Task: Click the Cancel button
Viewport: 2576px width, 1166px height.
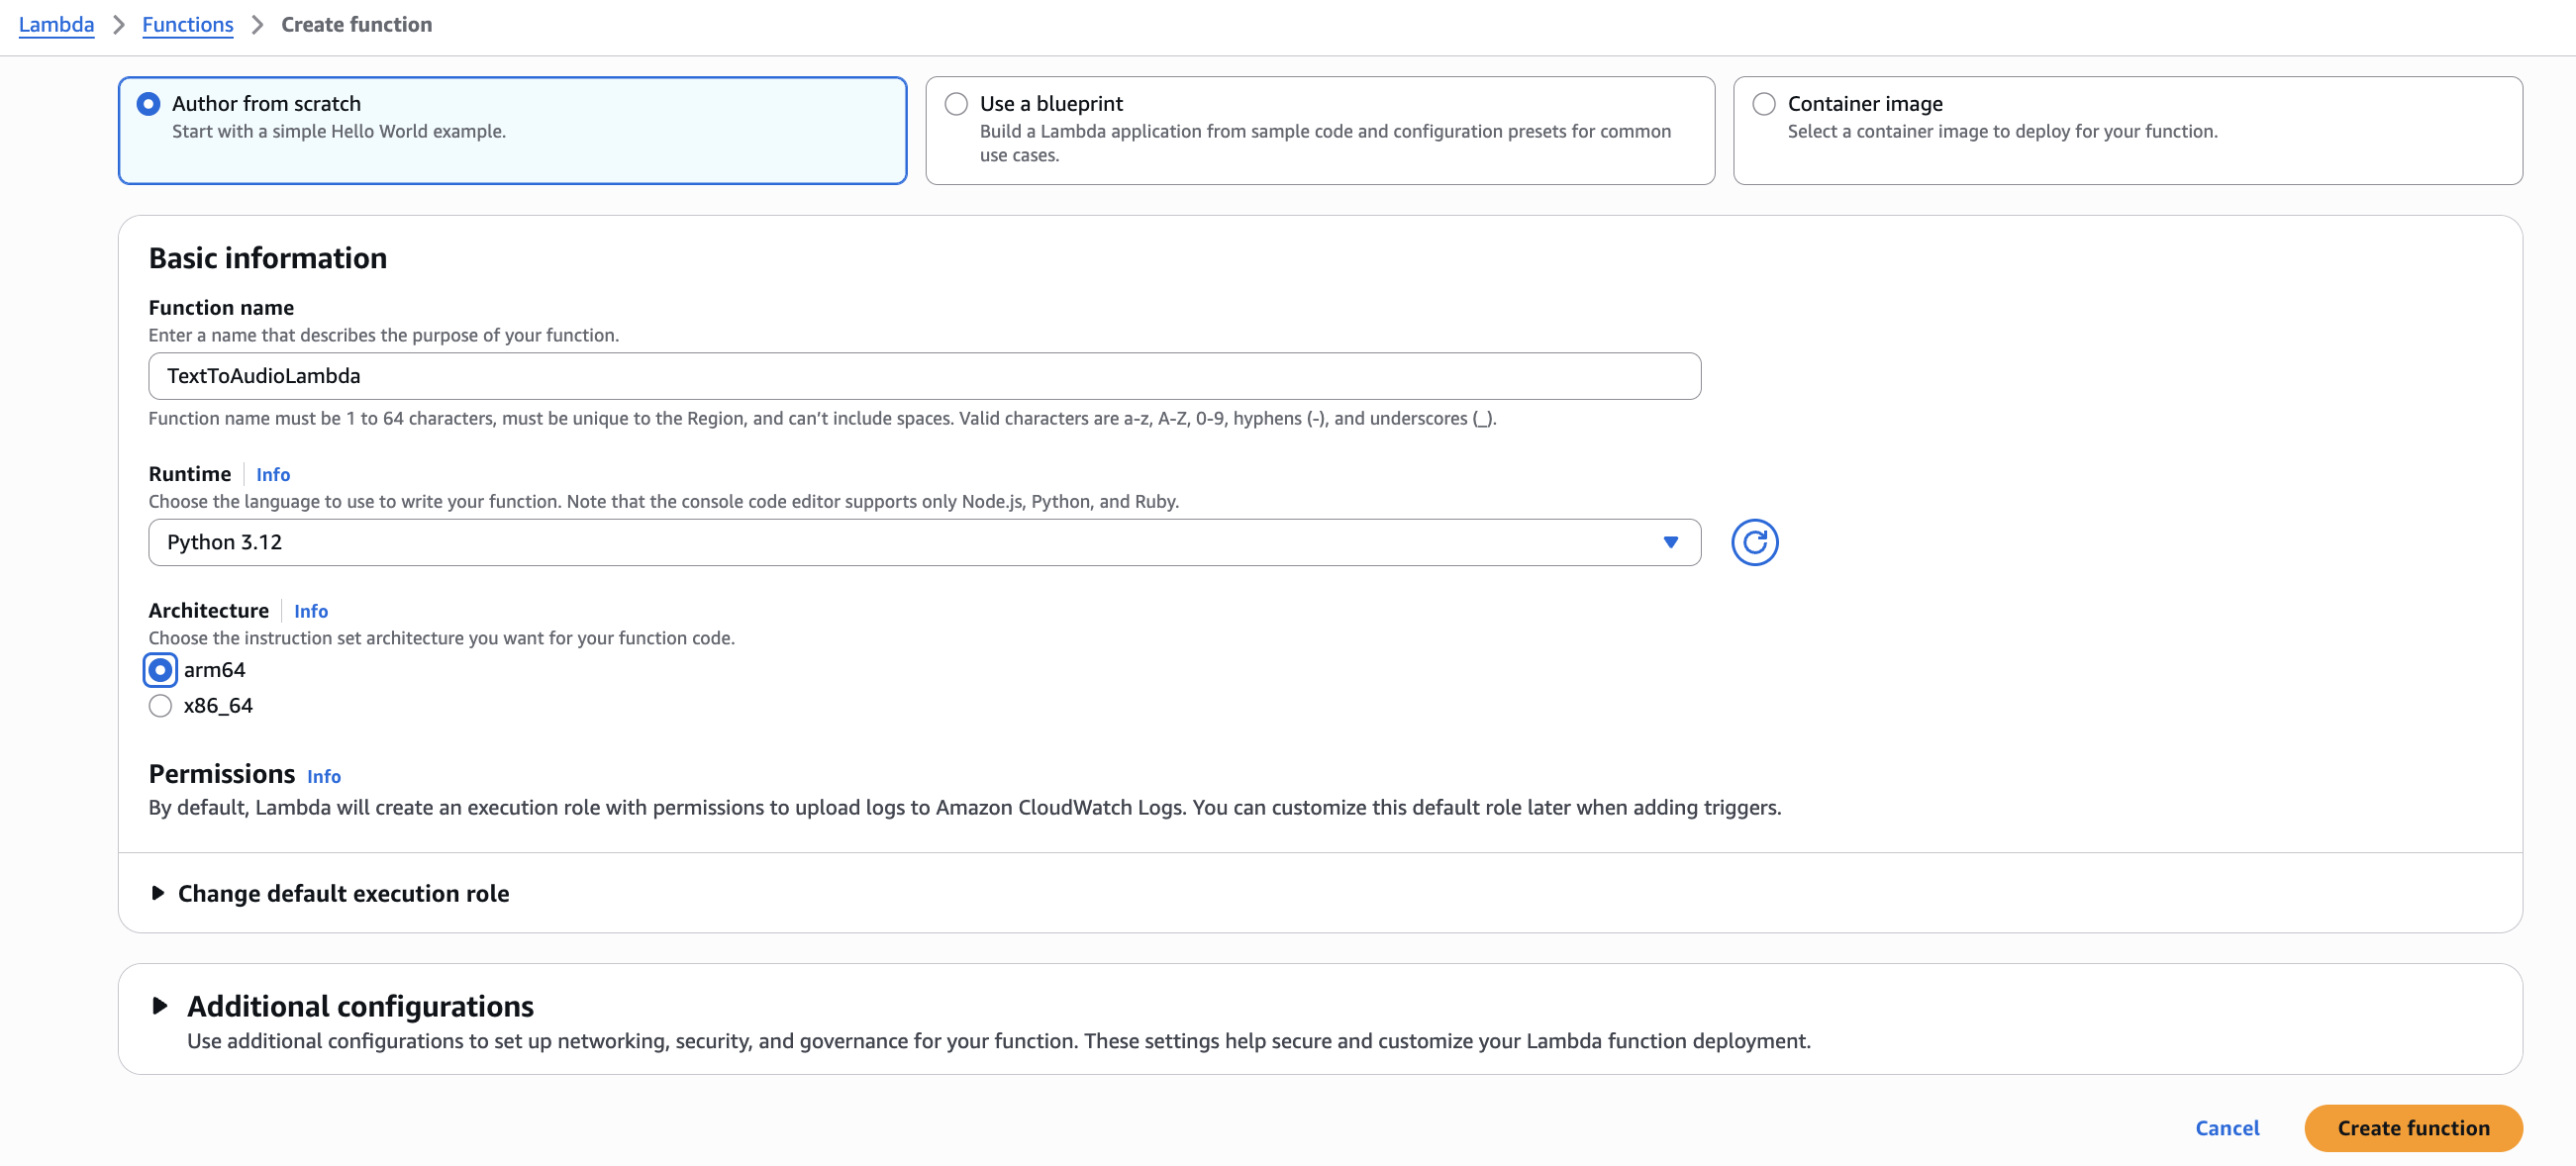Action: pyautogui.click(x=2227, y=1128)
